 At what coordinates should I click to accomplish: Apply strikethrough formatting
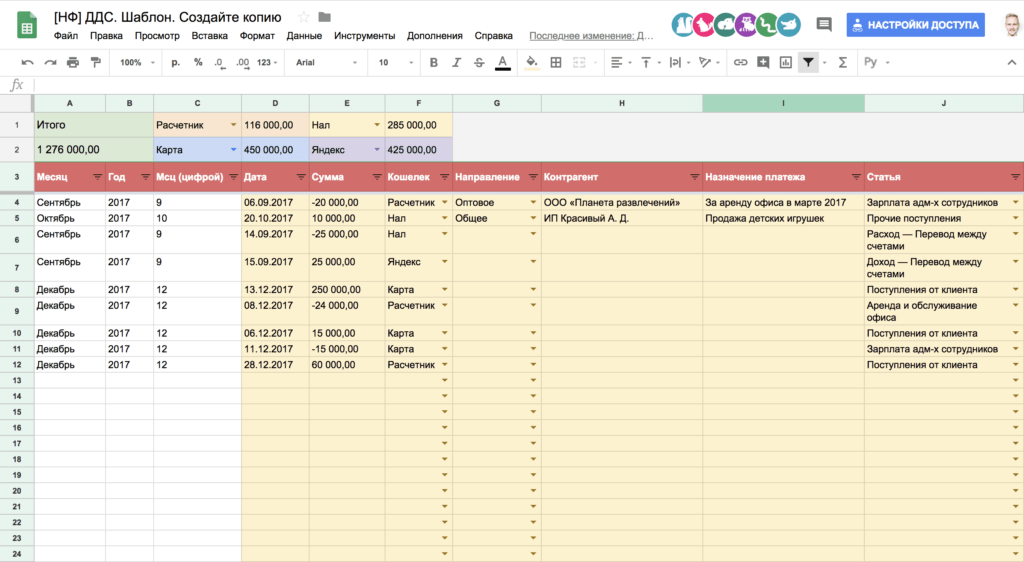tap(479, 62)
